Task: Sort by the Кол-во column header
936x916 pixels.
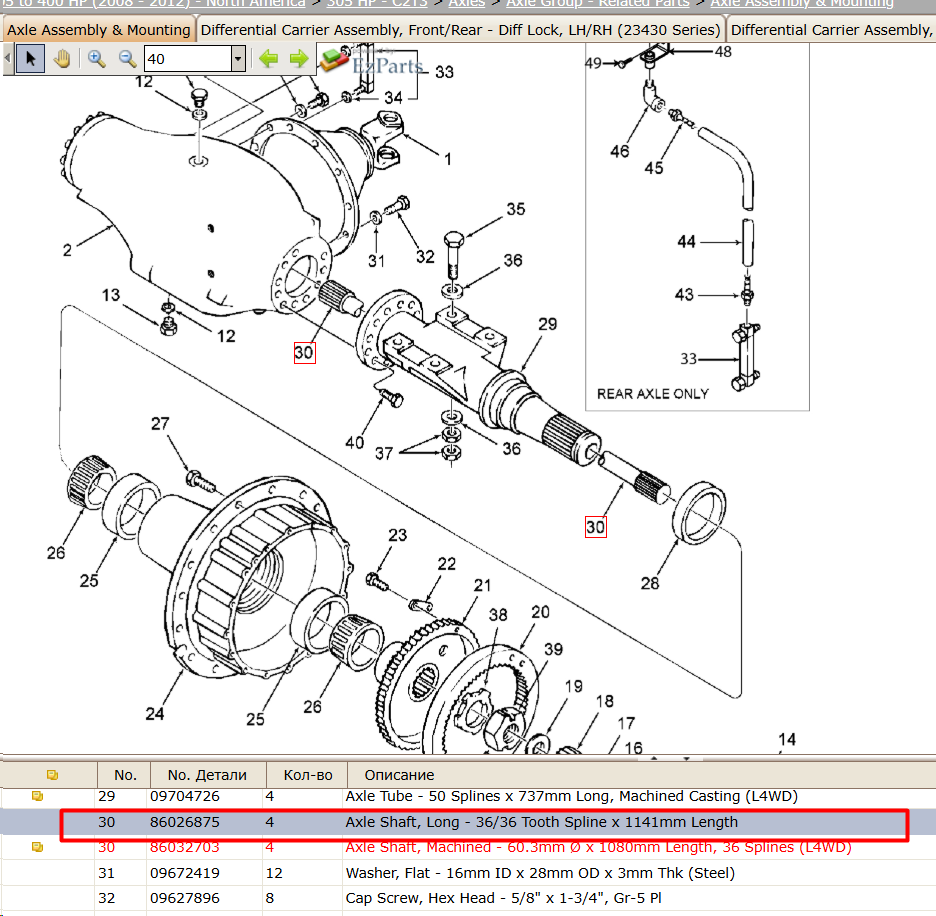Action: [x=307, y=775]
